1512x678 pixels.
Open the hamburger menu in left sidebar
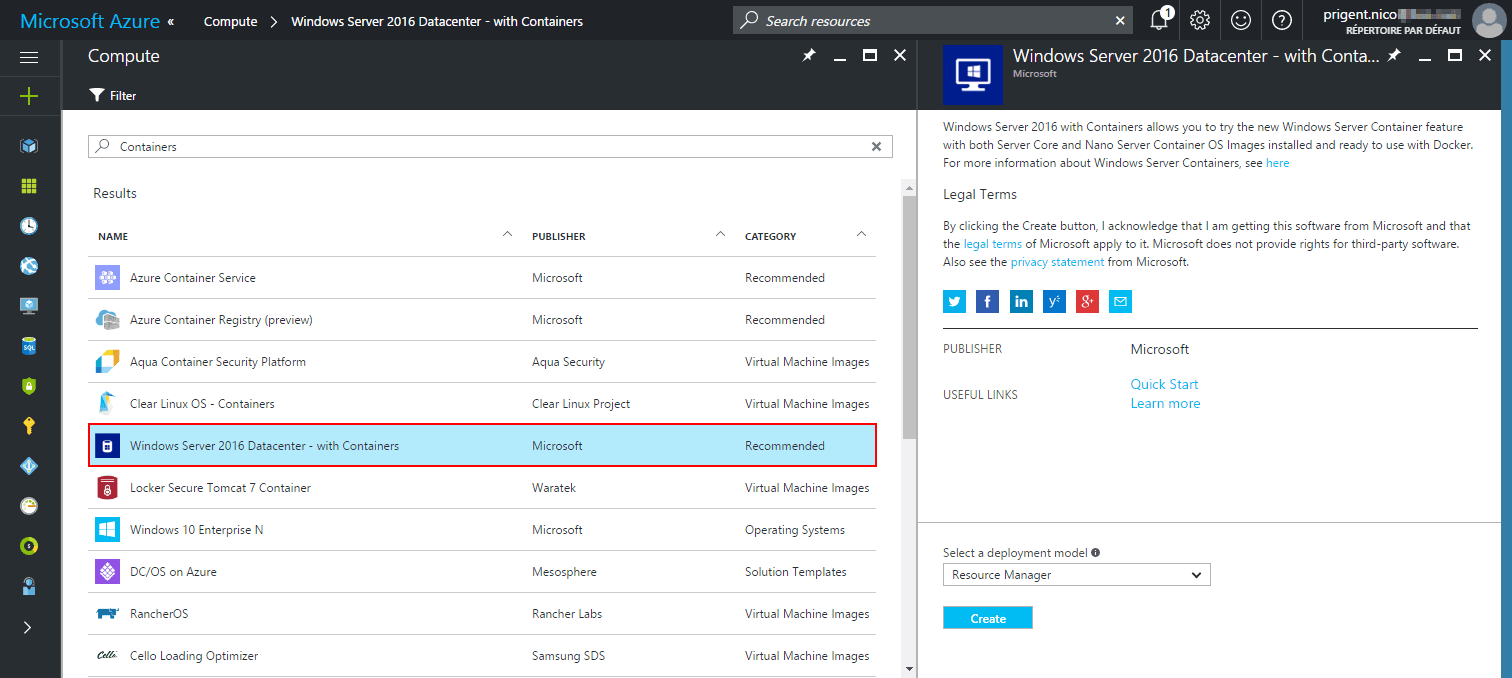pyautogui.click(x=29, y=58)
